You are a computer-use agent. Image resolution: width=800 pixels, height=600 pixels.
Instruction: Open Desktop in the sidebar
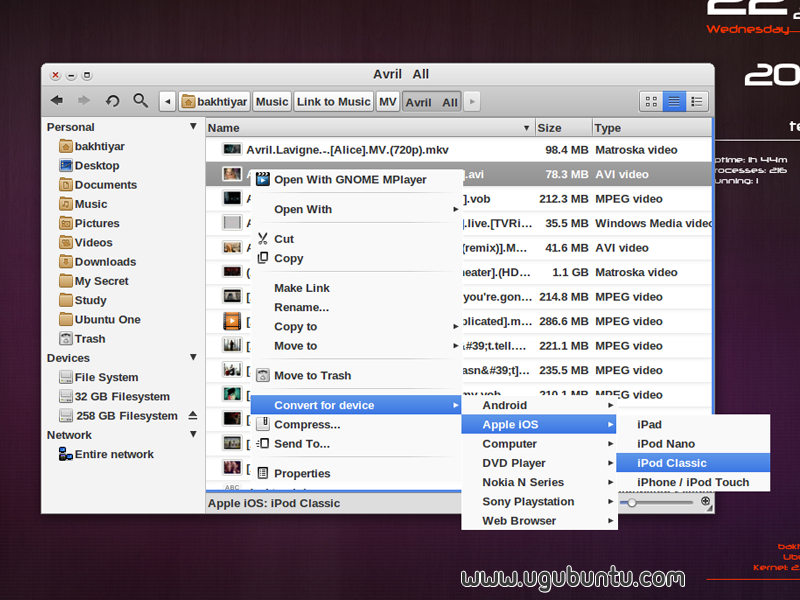pos(89,166)
